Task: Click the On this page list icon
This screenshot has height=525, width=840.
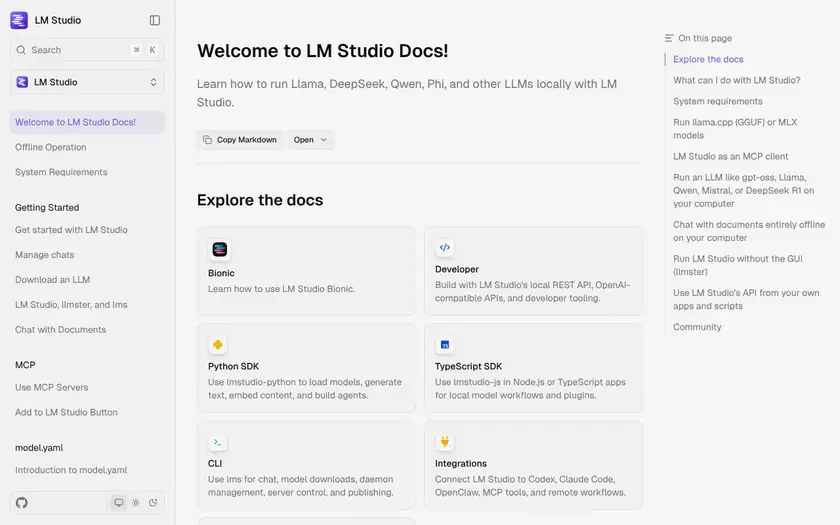Action: pos(669,38)
